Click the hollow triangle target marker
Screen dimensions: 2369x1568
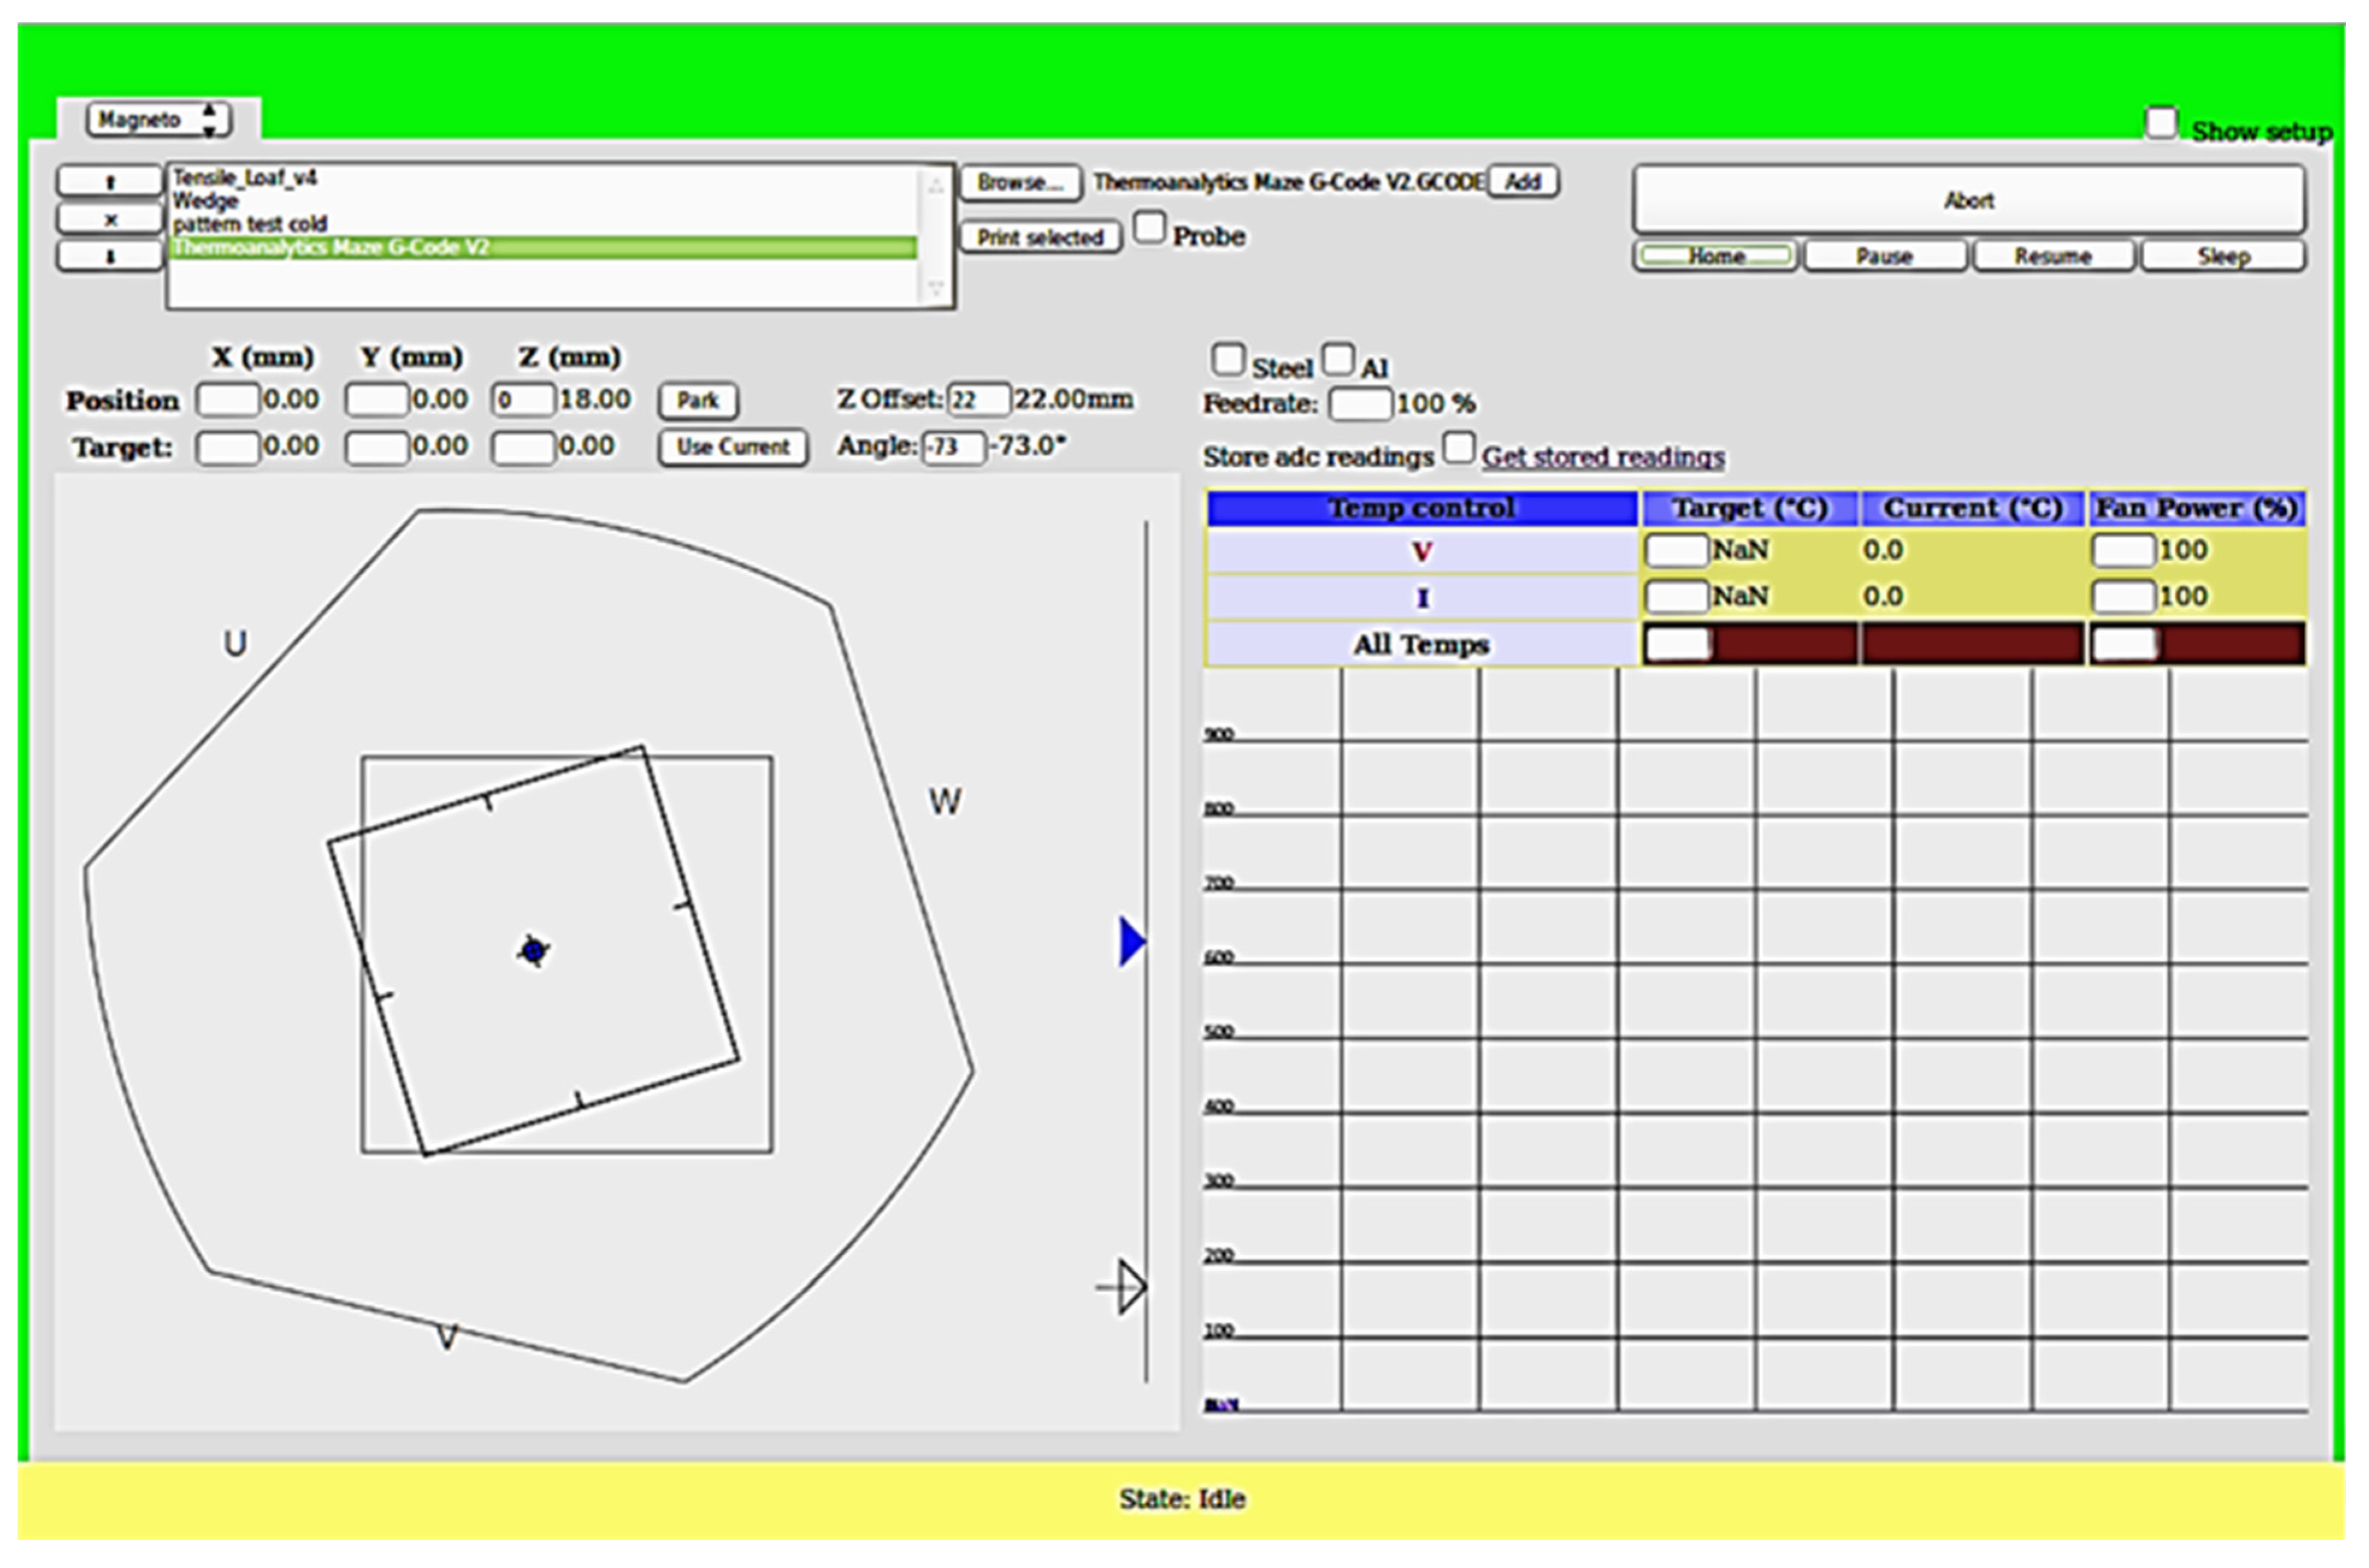click(1130, 1287)
